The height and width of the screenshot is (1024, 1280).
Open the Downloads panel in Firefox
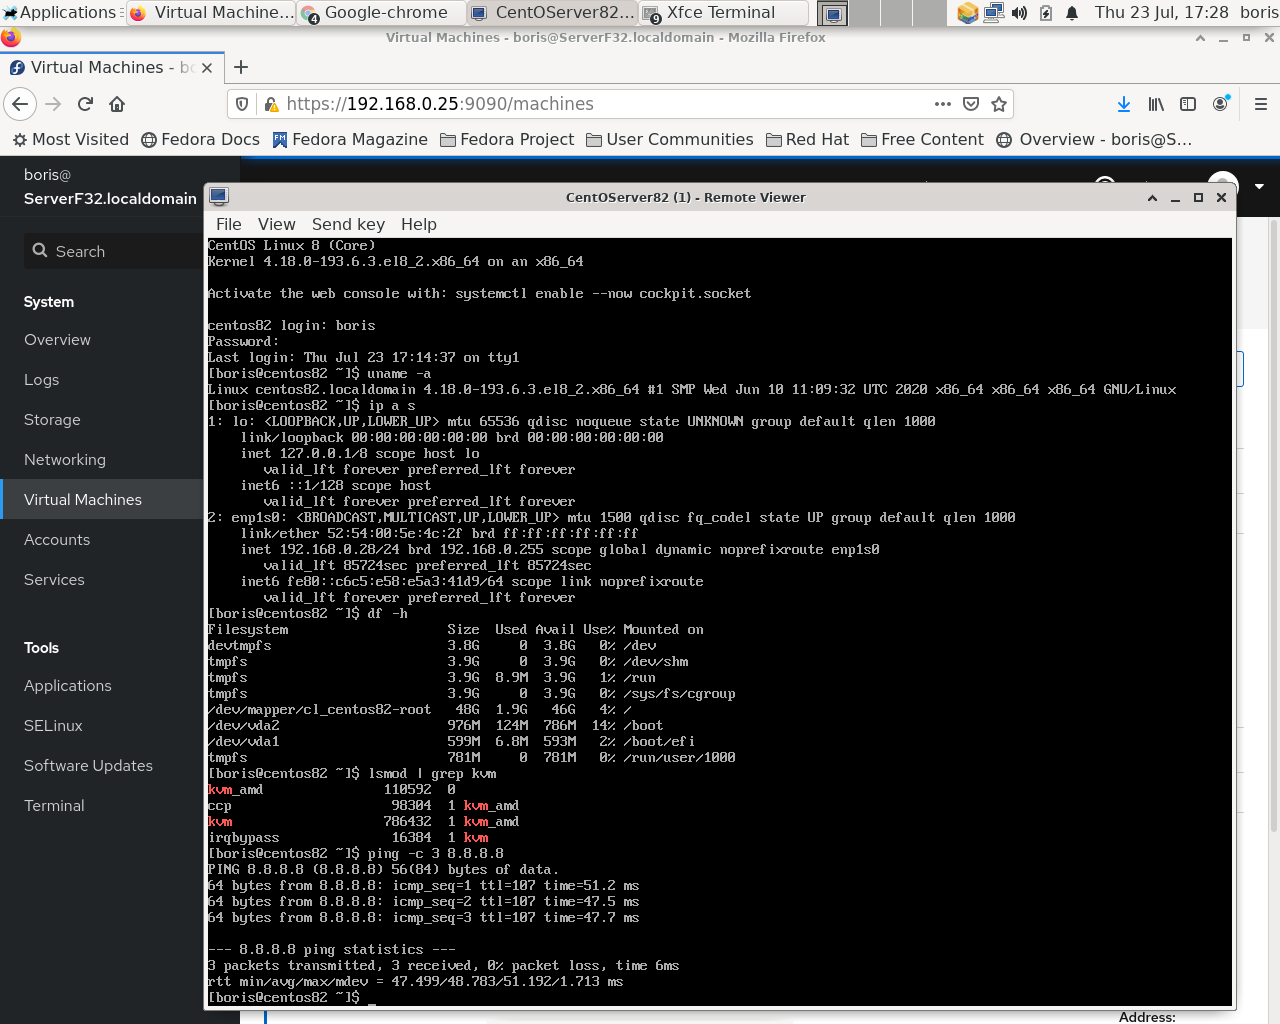(1123, 103)
